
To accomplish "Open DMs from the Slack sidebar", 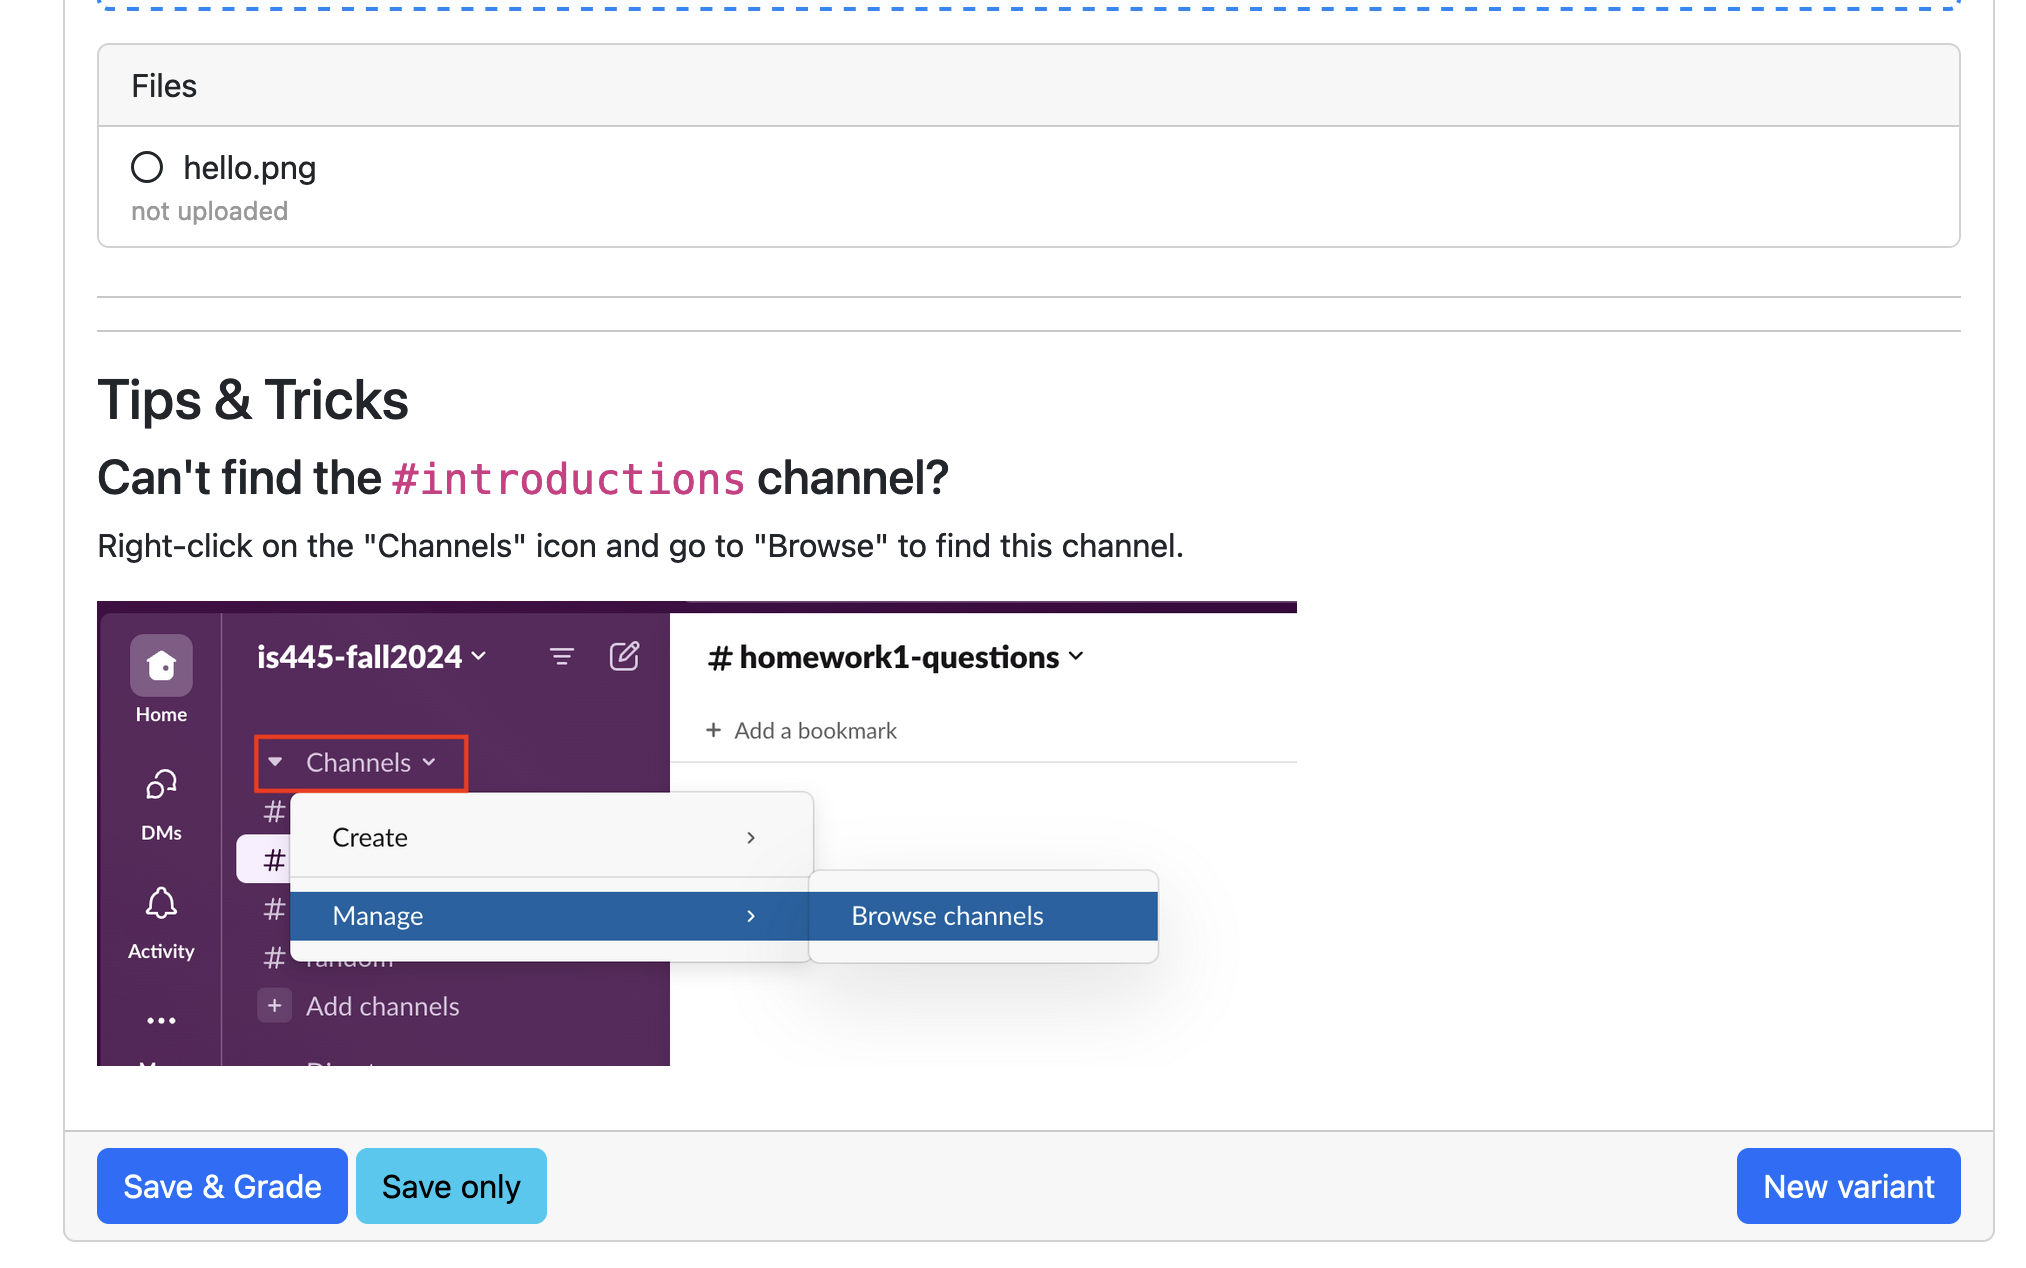I will [x=160, y=785].
